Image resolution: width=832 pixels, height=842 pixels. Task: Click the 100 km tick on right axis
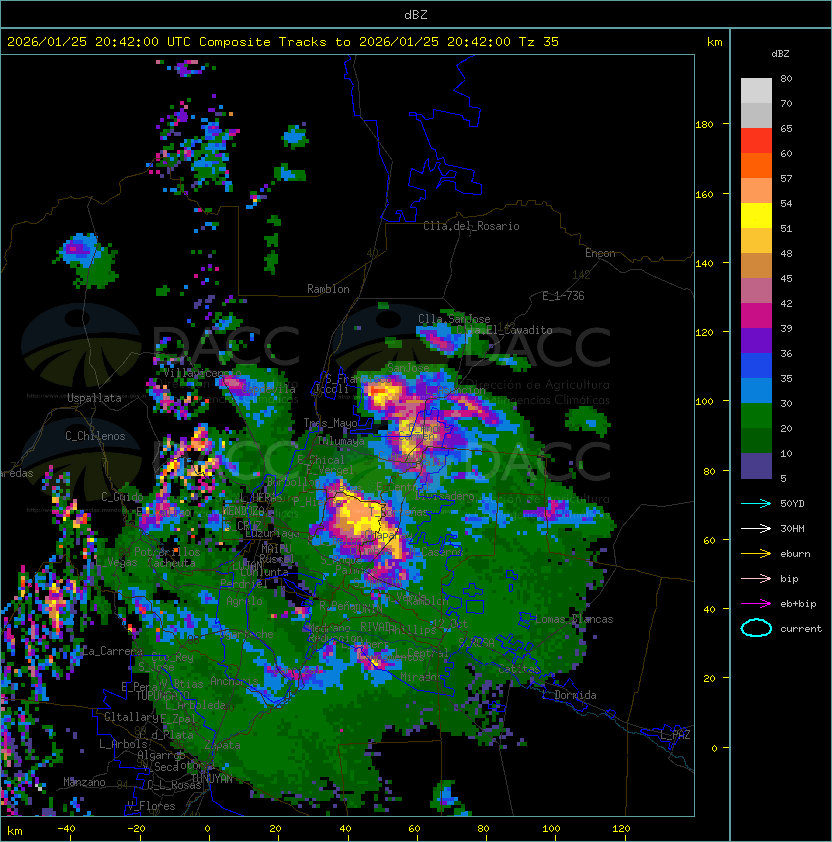pos(704,402)
